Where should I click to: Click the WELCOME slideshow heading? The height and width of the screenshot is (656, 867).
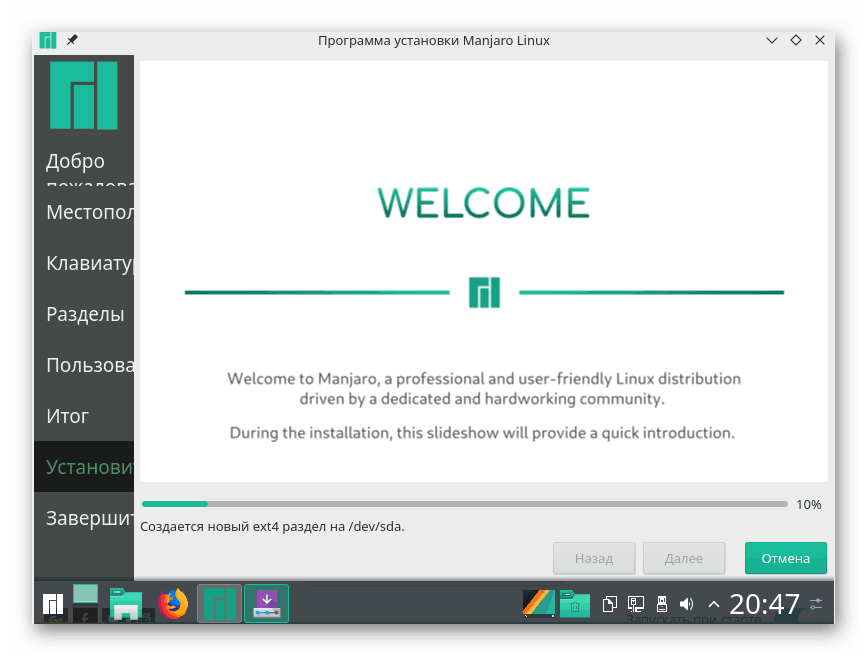tap(484, 203)
